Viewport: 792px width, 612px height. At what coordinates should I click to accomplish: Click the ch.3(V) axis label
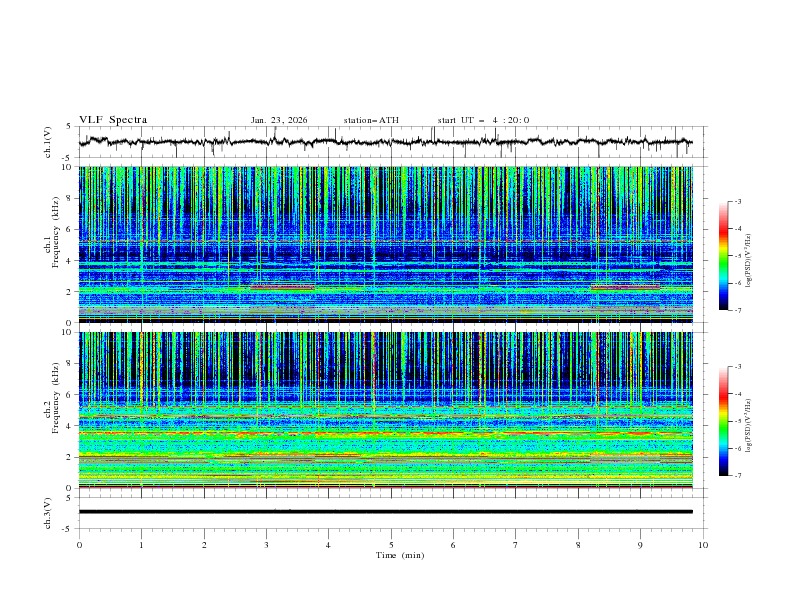(x=48, y=512)
